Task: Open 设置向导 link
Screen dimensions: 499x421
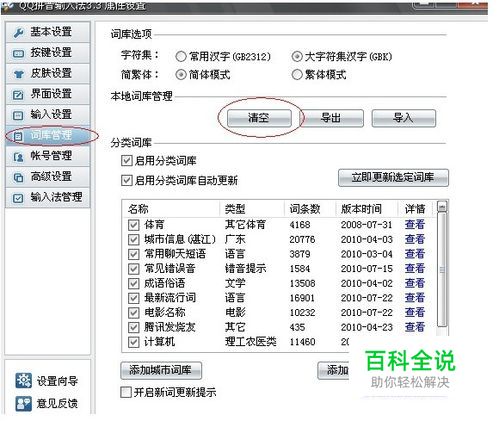Action: [57, 381]
